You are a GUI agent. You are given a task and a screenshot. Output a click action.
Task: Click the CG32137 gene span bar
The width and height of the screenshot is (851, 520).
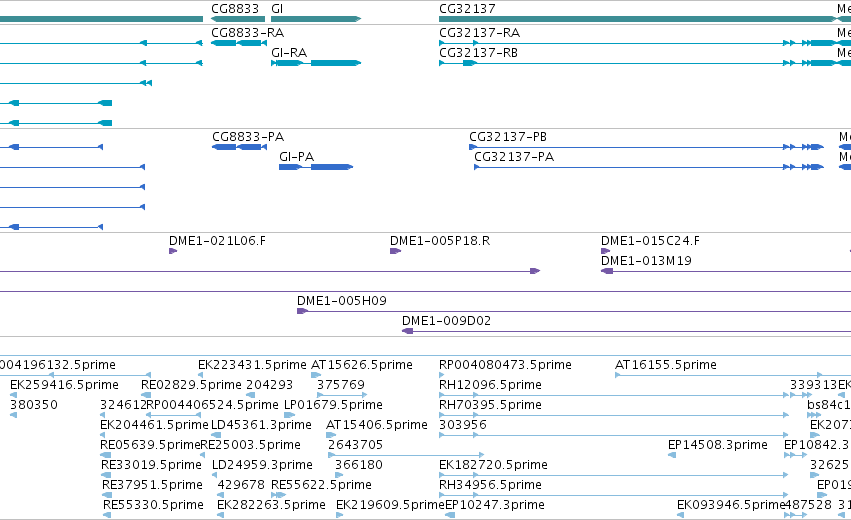[x=638, y=19]
